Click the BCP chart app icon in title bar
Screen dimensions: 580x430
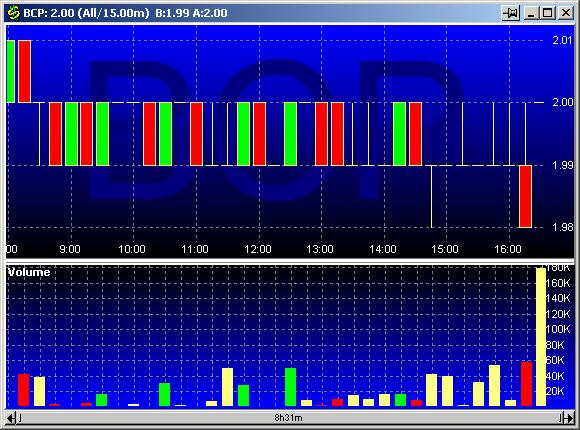13,13
